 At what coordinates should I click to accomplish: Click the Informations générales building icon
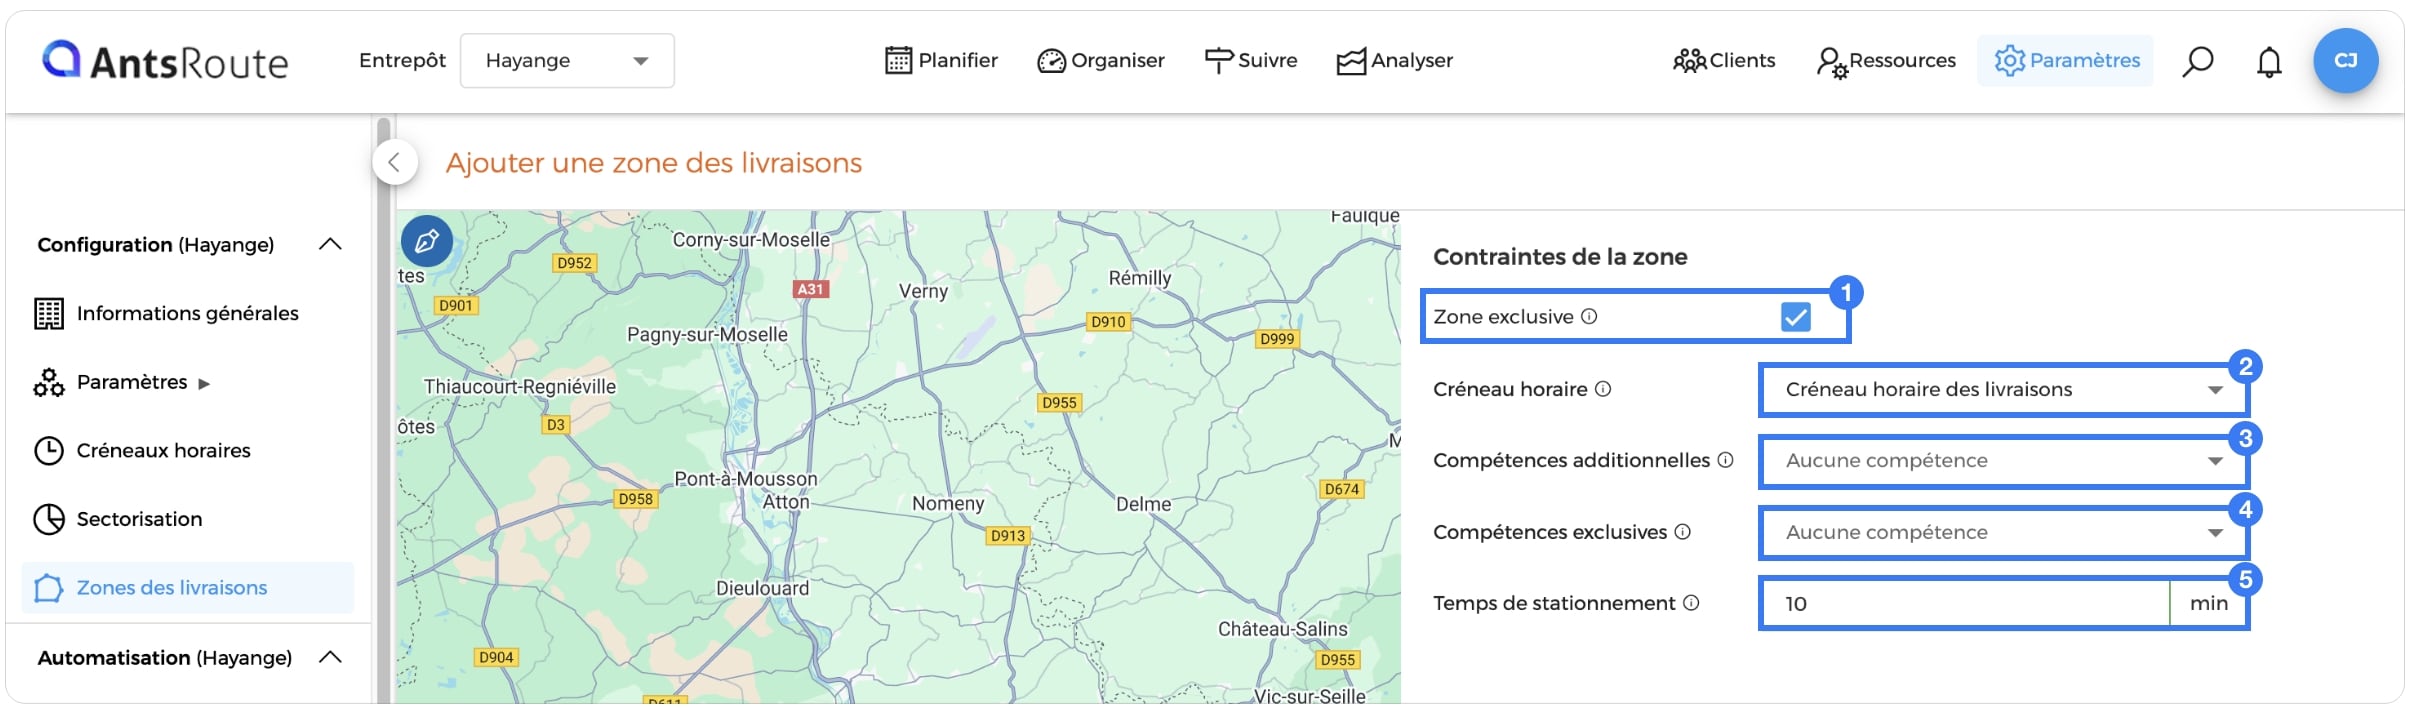click(49, 314)
